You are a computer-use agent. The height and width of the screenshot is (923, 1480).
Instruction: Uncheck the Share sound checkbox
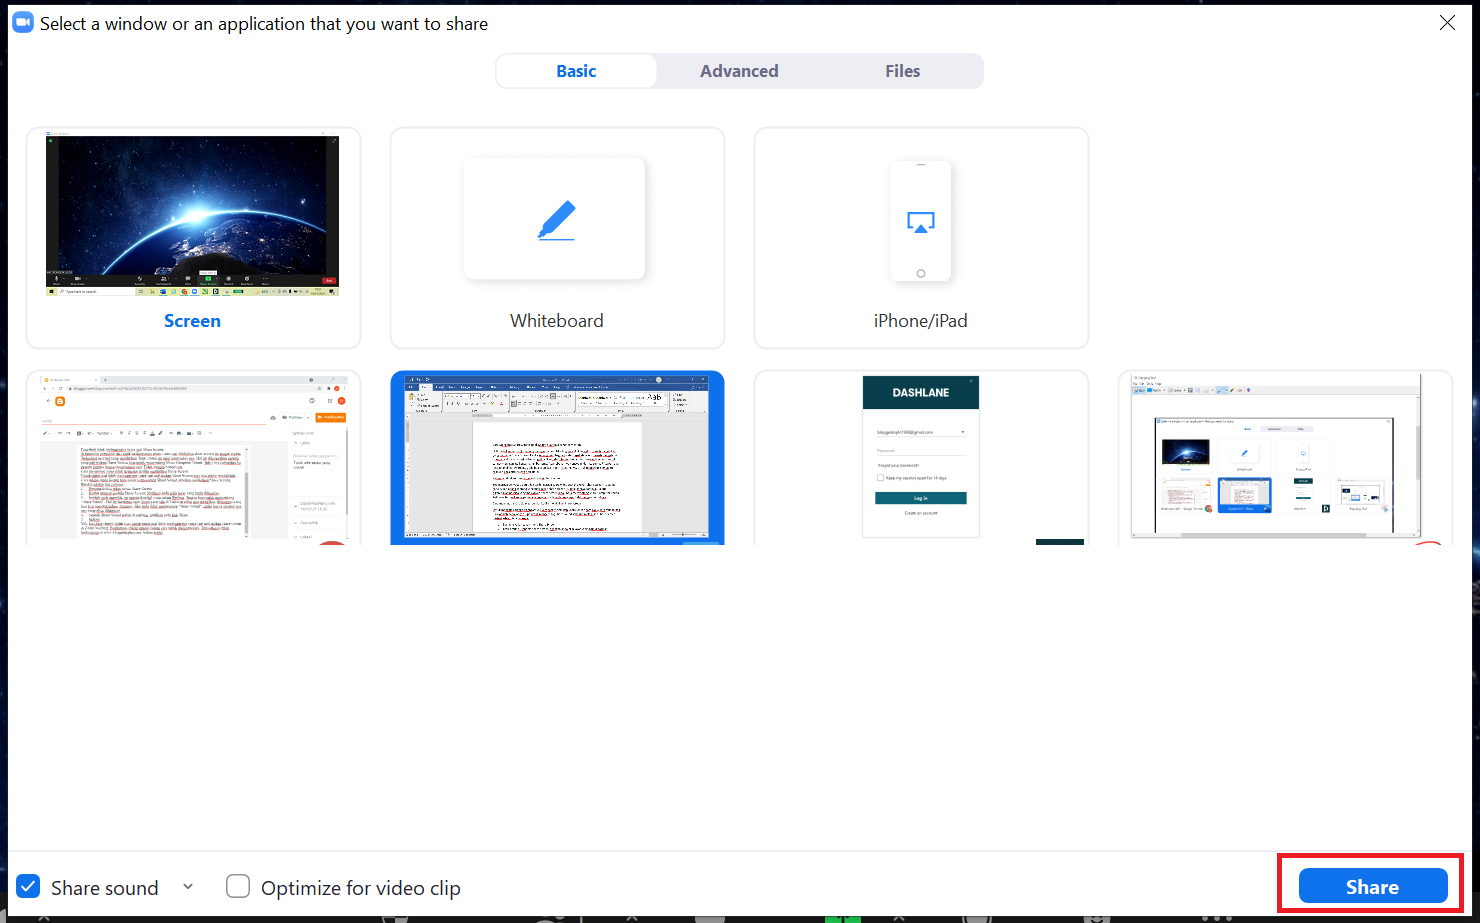28,887
